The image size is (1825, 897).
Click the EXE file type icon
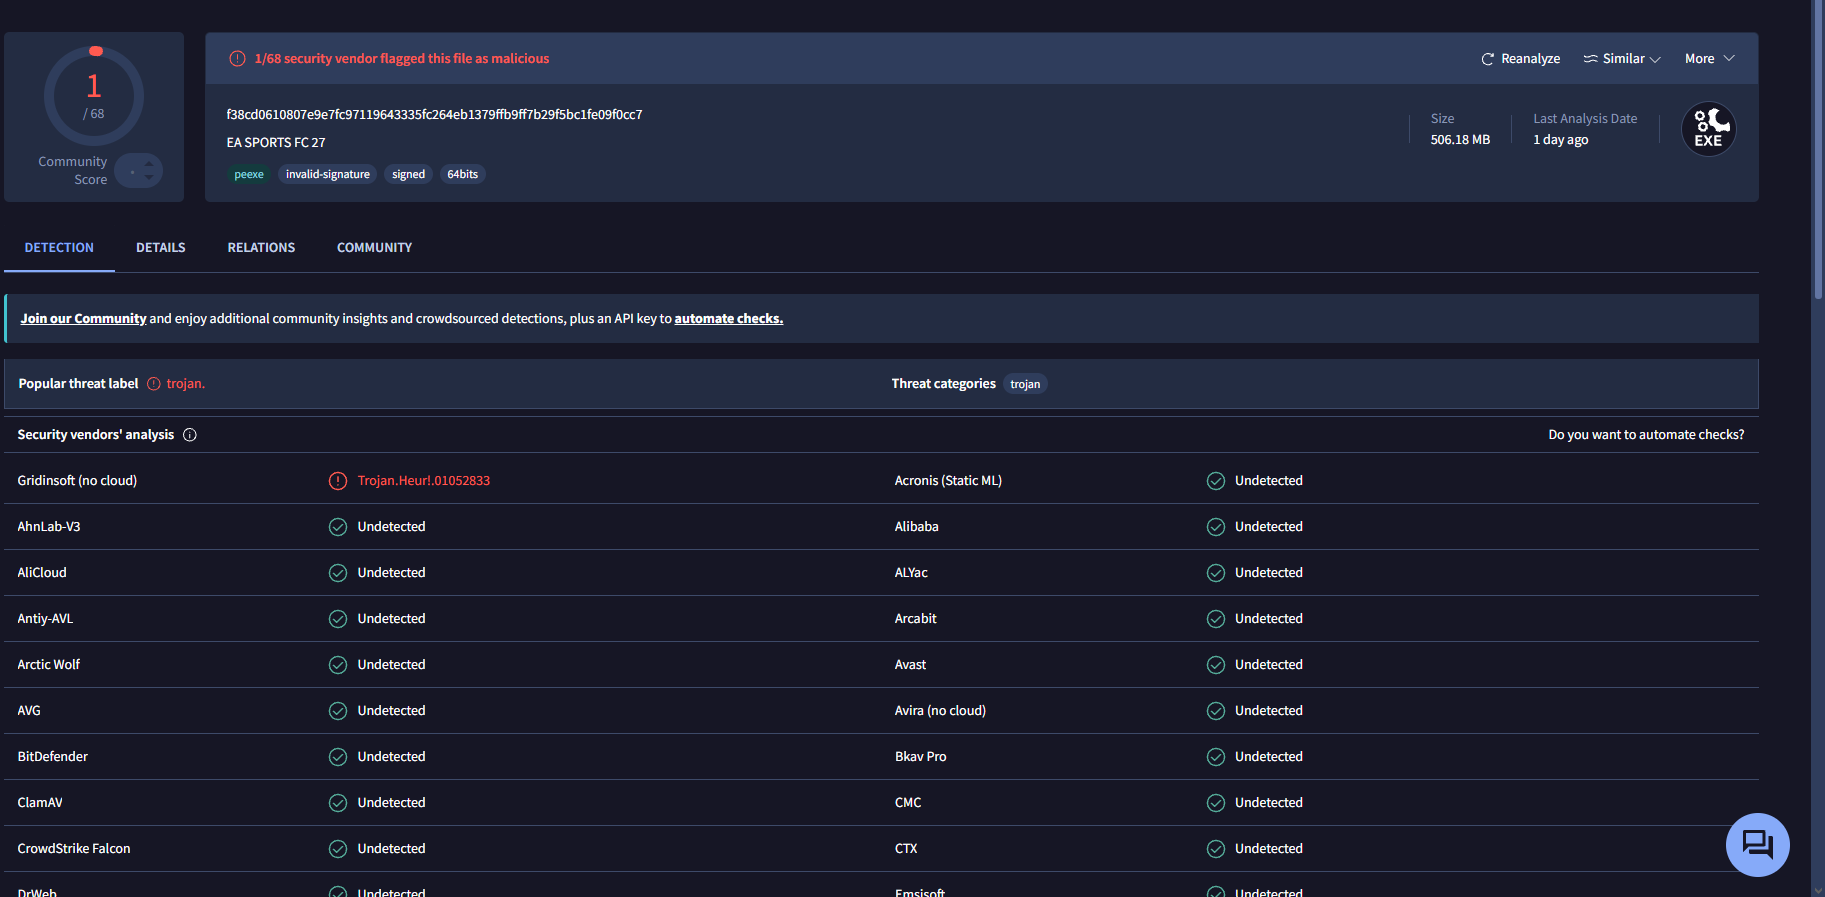point(1708,129)
